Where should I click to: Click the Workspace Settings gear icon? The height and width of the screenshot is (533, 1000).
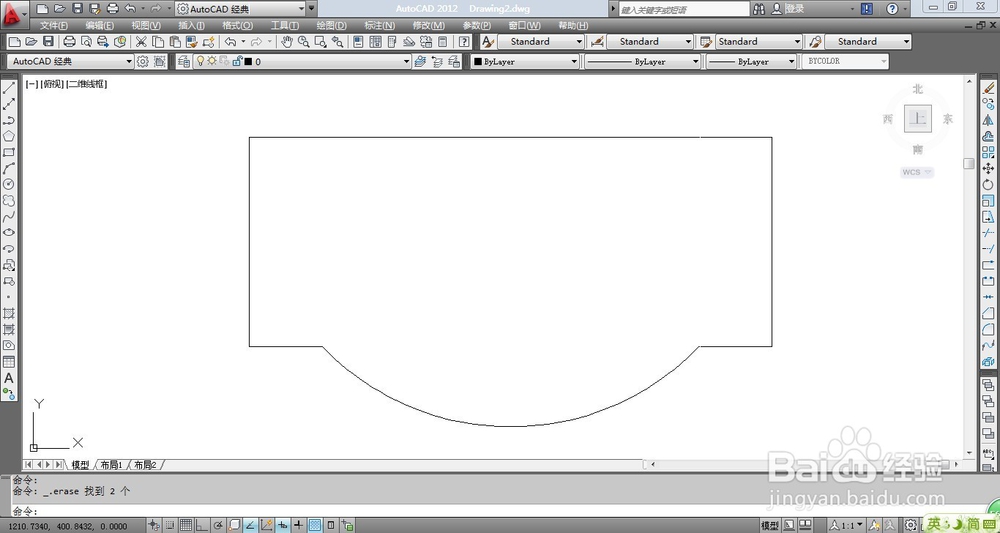pyautogui.click(x=143, y=62)
